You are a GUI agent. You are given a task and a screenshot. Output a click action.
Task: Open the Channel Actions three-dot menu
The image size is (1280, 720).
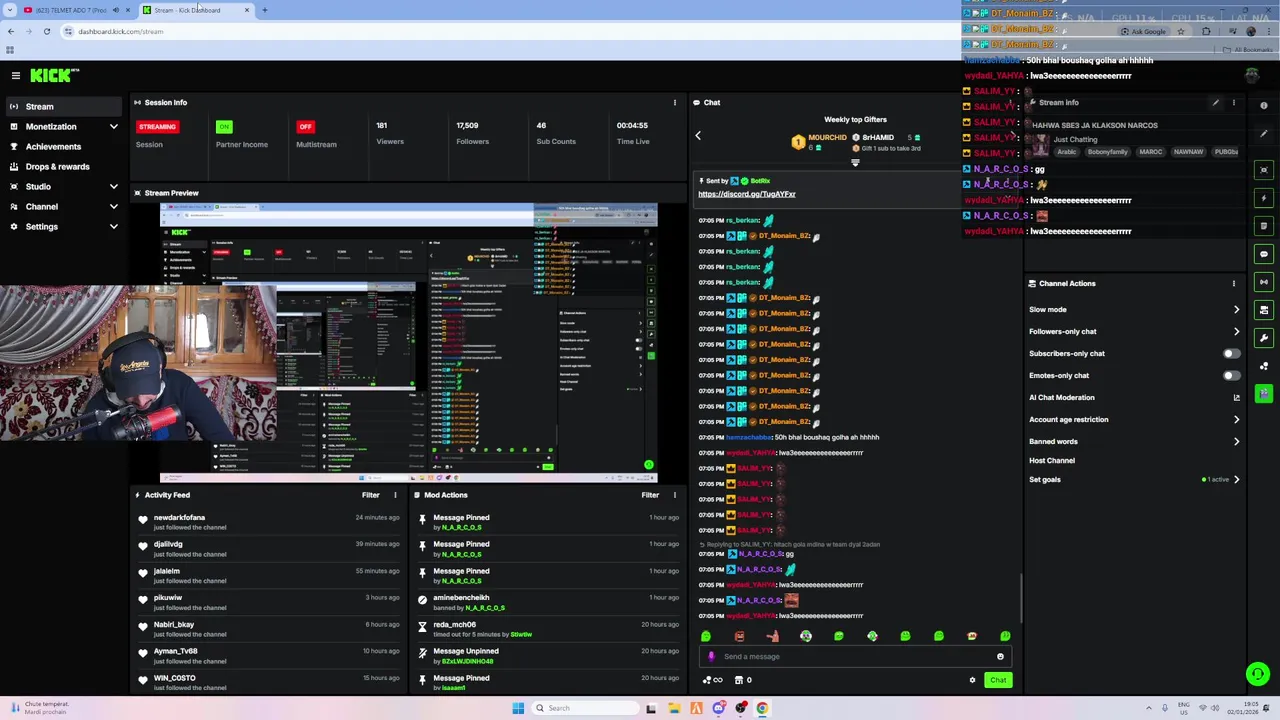[1233, 283]
